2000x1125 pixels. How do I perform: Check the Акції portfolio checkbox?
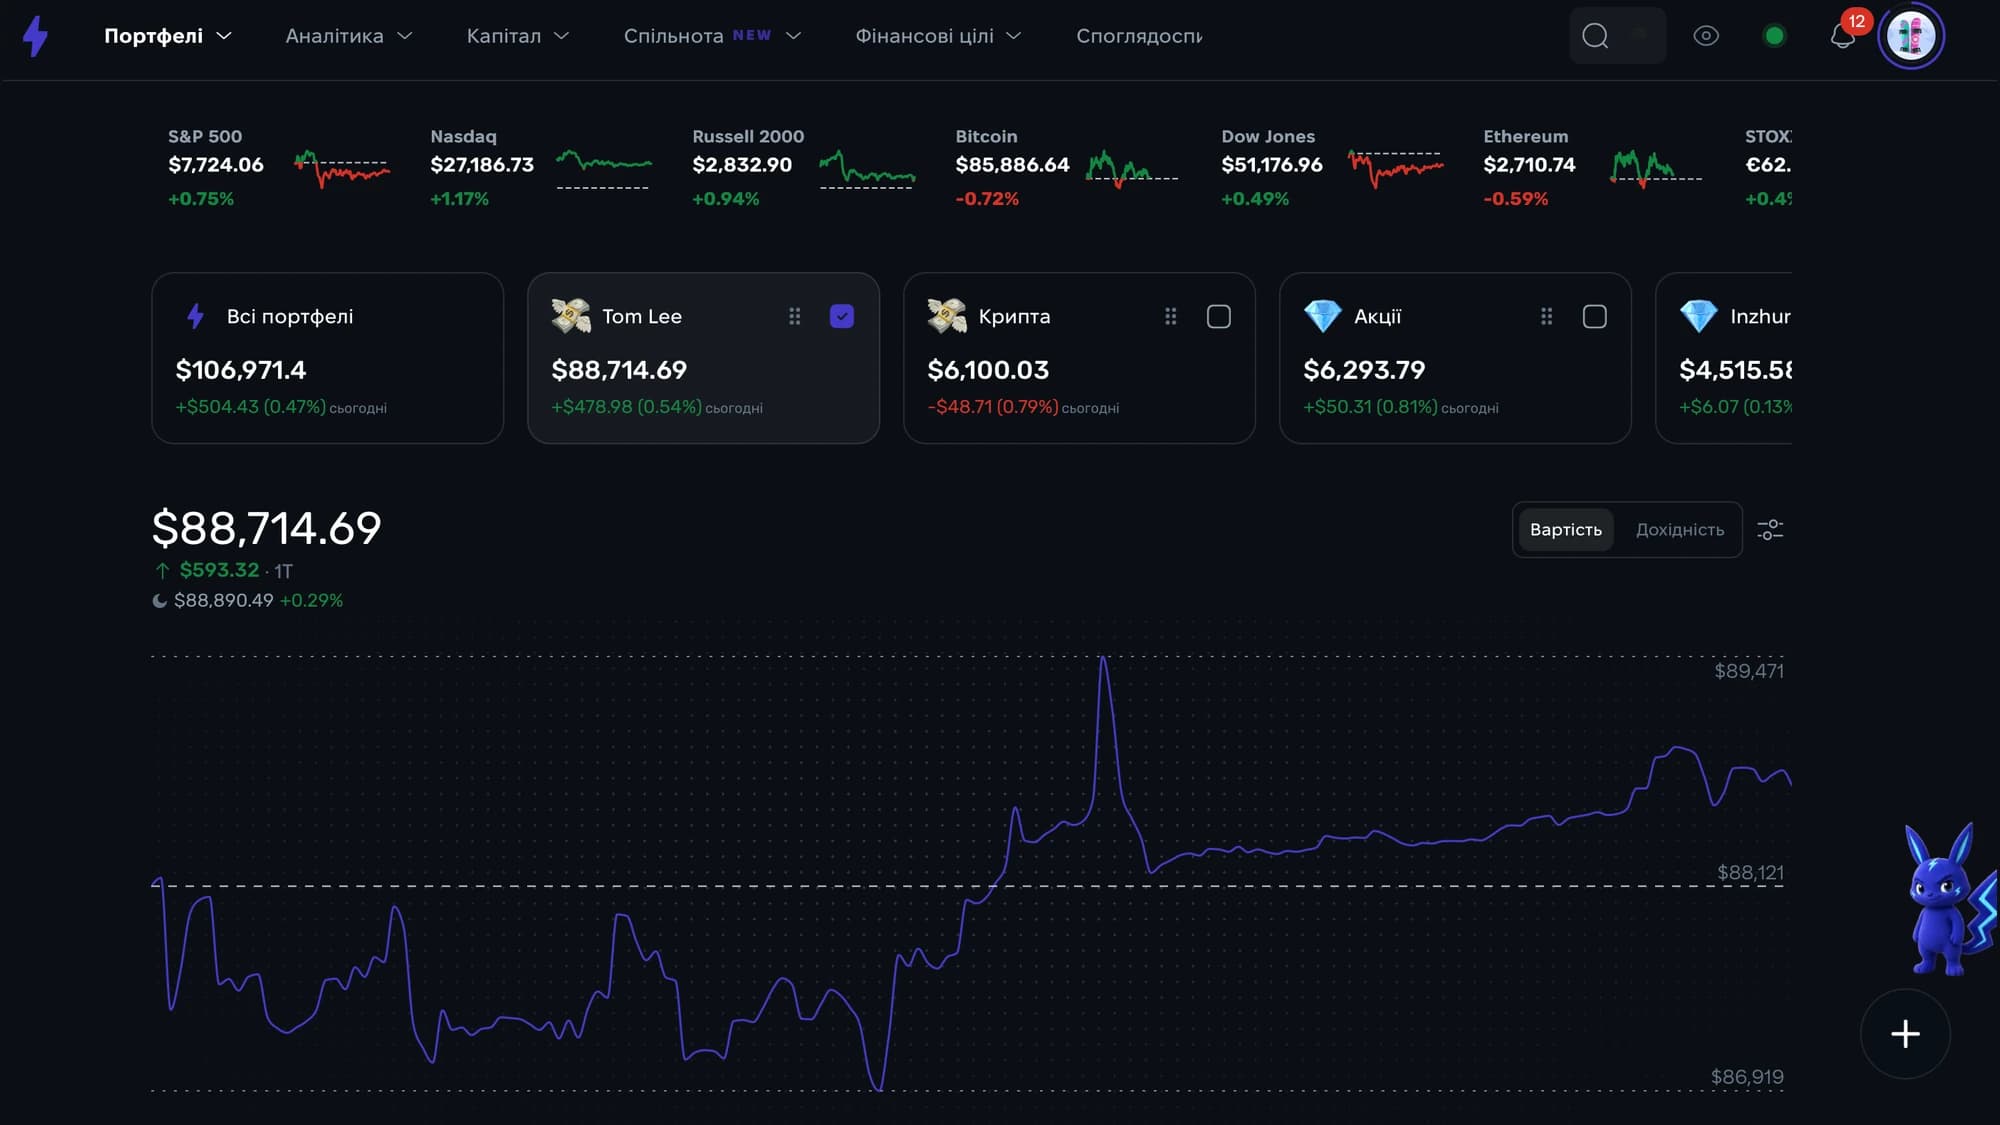click(1595, 317)
